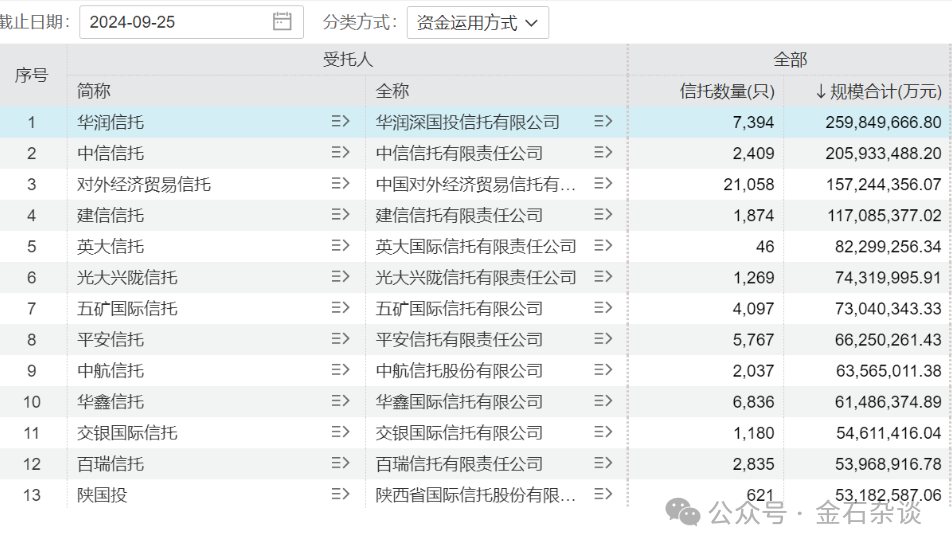This screenshot has width=952, height=551.
Task: Click the 受托人 group header
Action: [x=347, y=59]
